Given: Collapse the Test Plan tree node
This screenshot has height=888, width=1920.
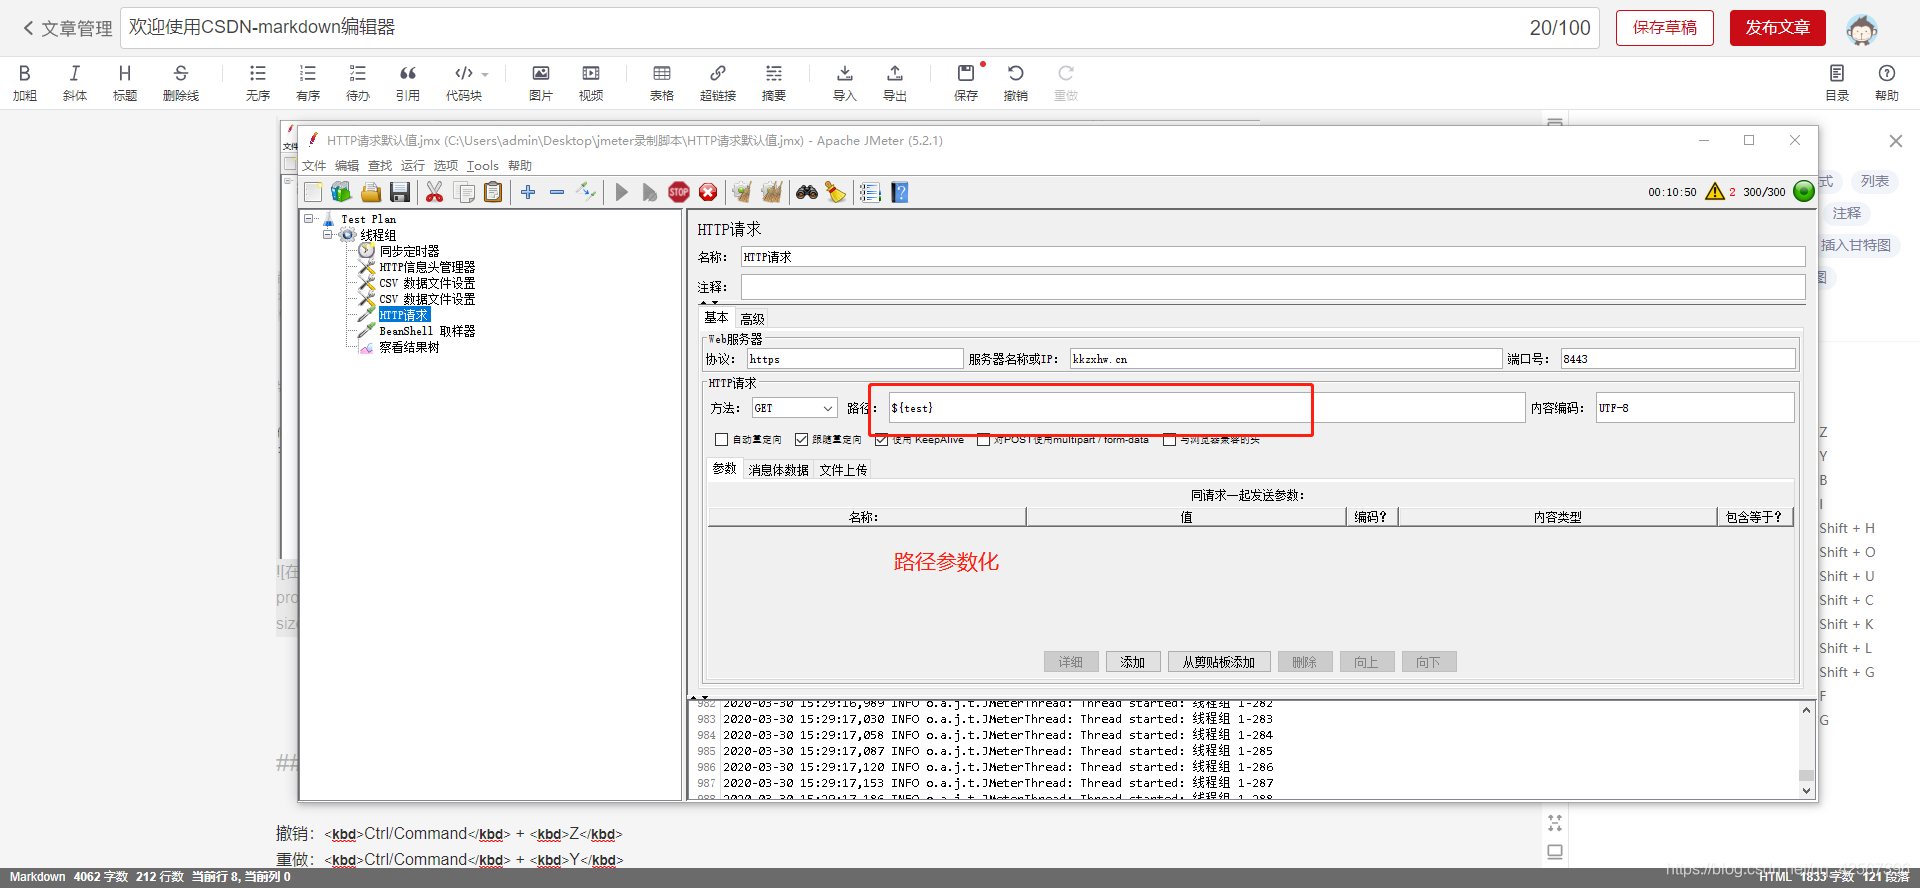Looking at the screenshot, I should point(310,219).
